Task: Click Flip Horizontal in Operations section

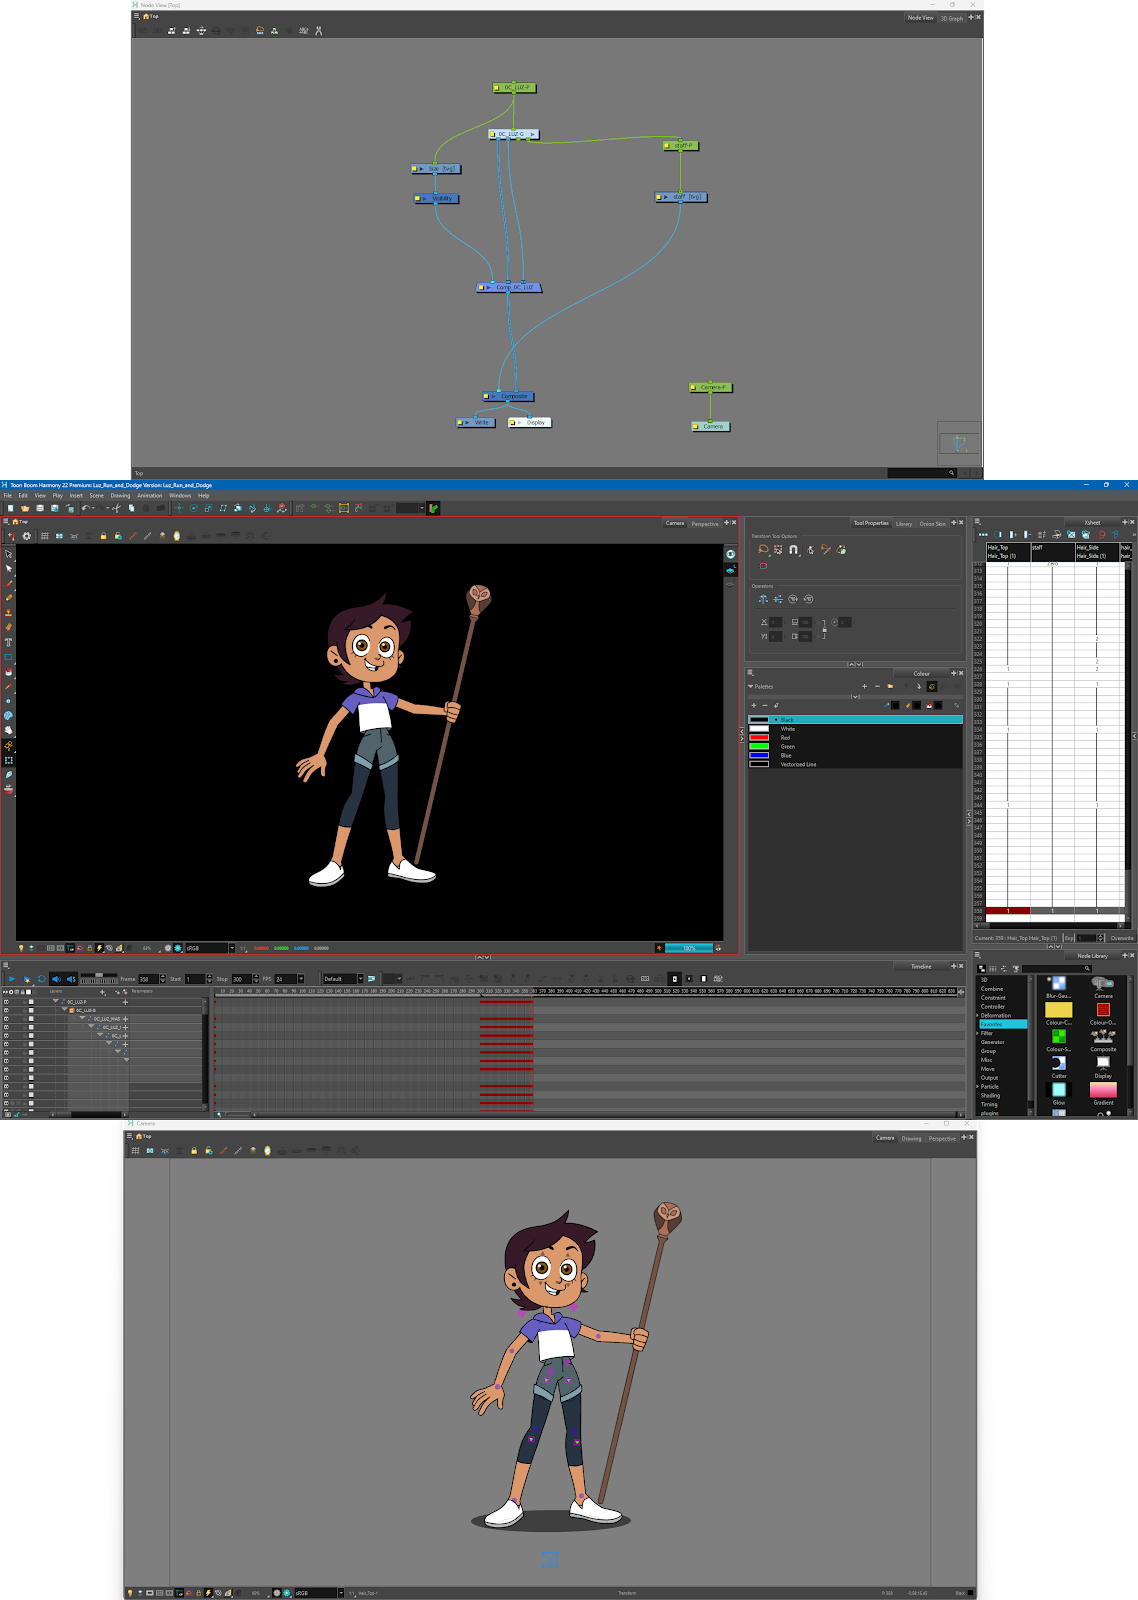Action: pos(763,599)
